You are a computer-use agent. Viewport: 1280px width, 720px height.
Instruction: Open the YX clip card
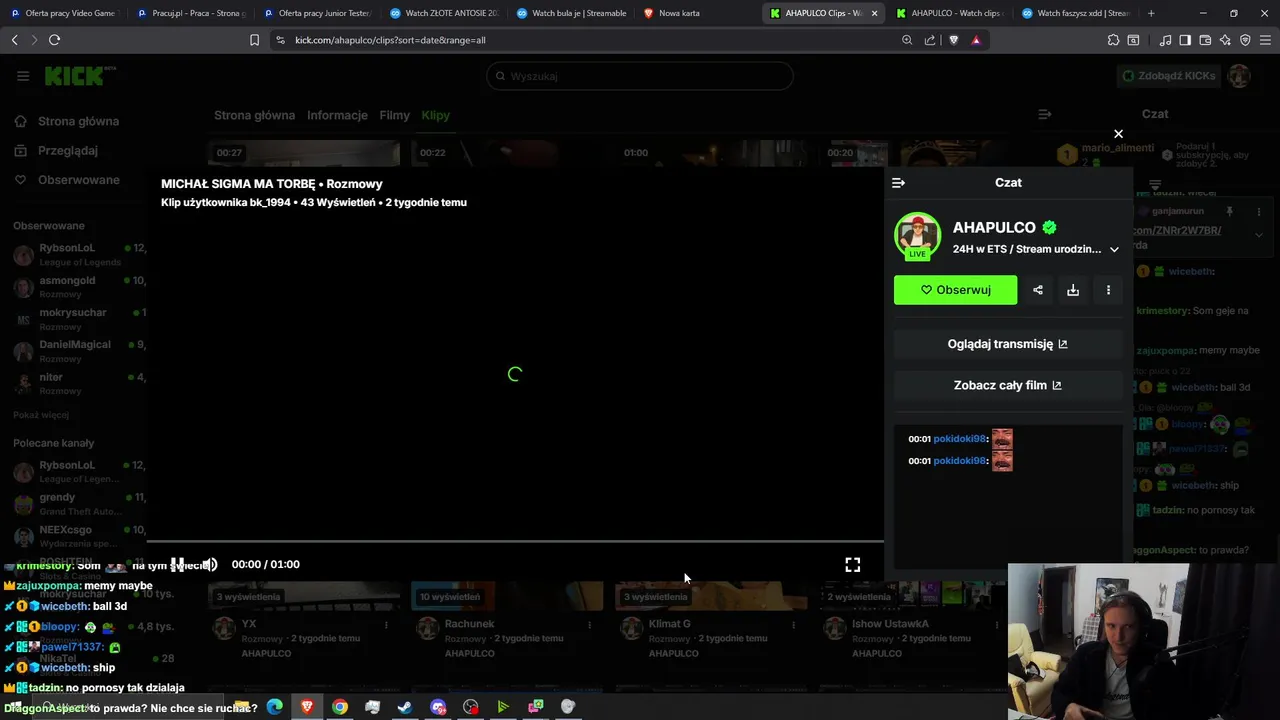(x=303, y=620)
